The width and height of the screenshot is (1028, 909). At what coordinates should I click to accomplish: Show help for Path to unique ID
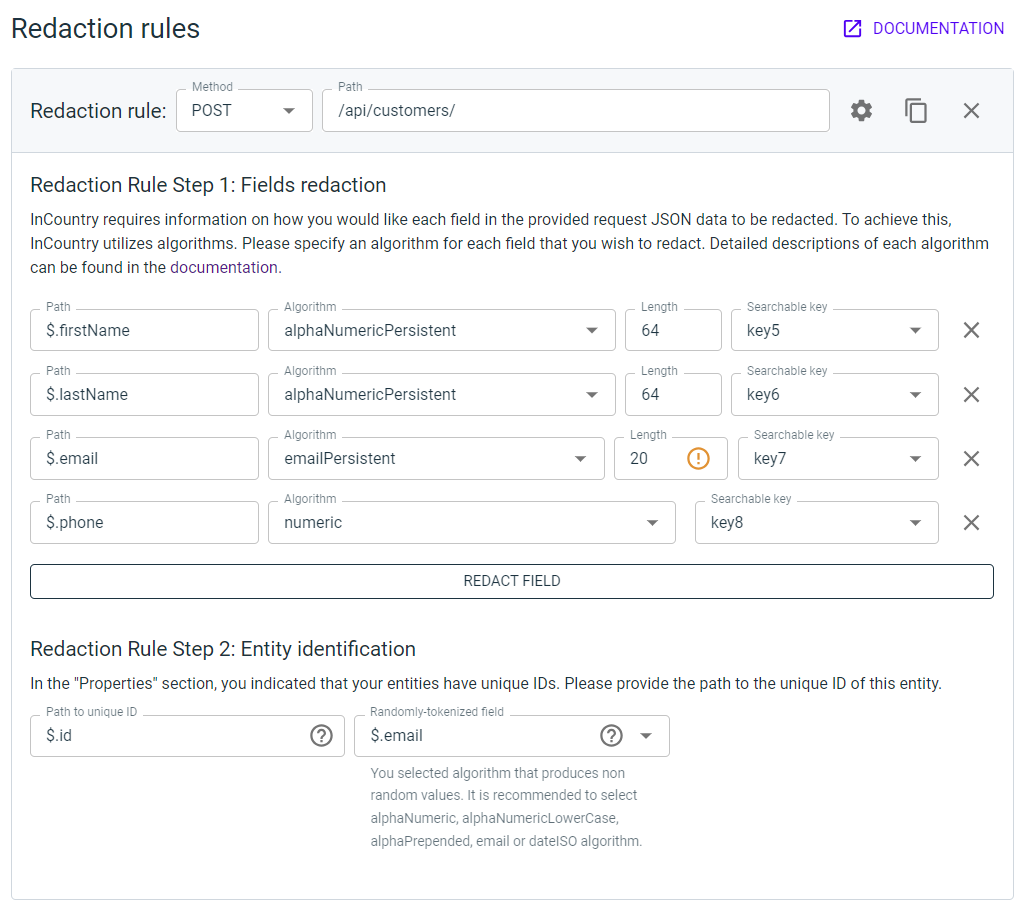[321, 736]
